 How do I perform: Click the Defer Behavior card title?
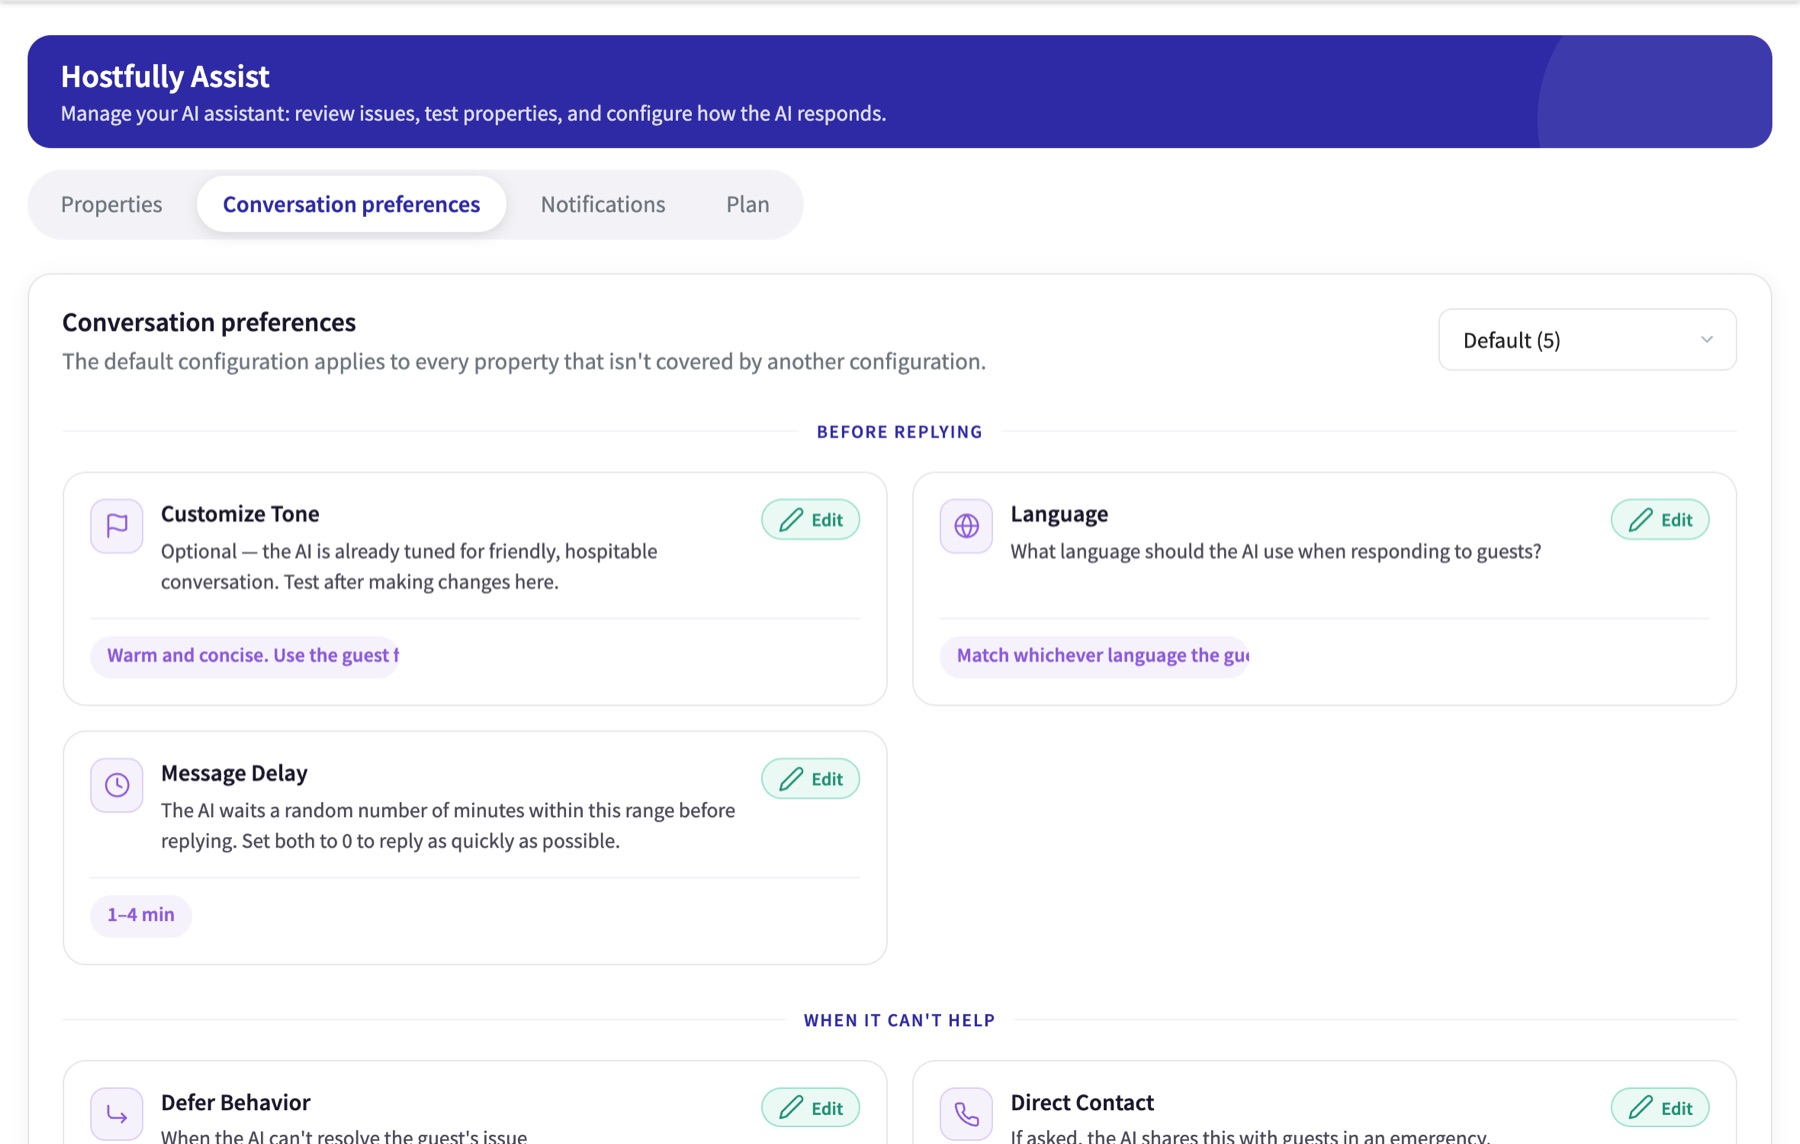click(235, 1102)
